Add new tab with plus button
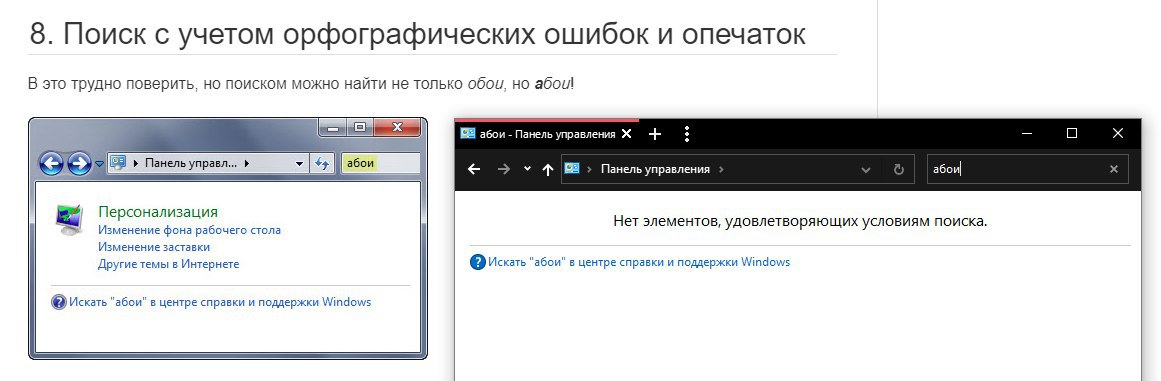Screen dimensions: 1161x381 pos(654,134)
